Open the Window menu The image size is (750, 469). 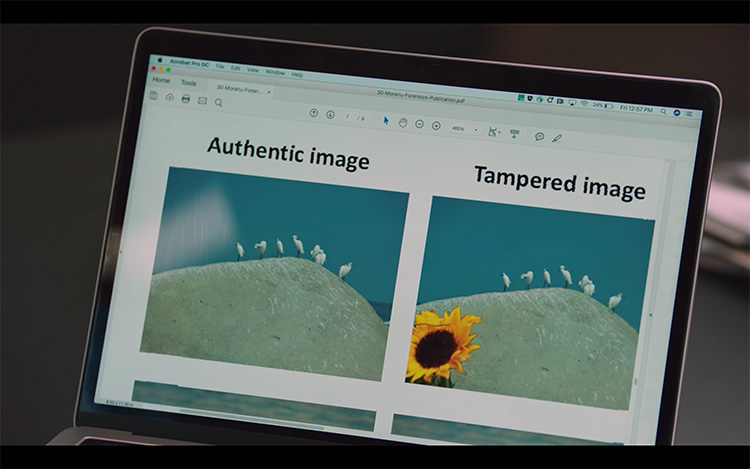tap(274, 72)
